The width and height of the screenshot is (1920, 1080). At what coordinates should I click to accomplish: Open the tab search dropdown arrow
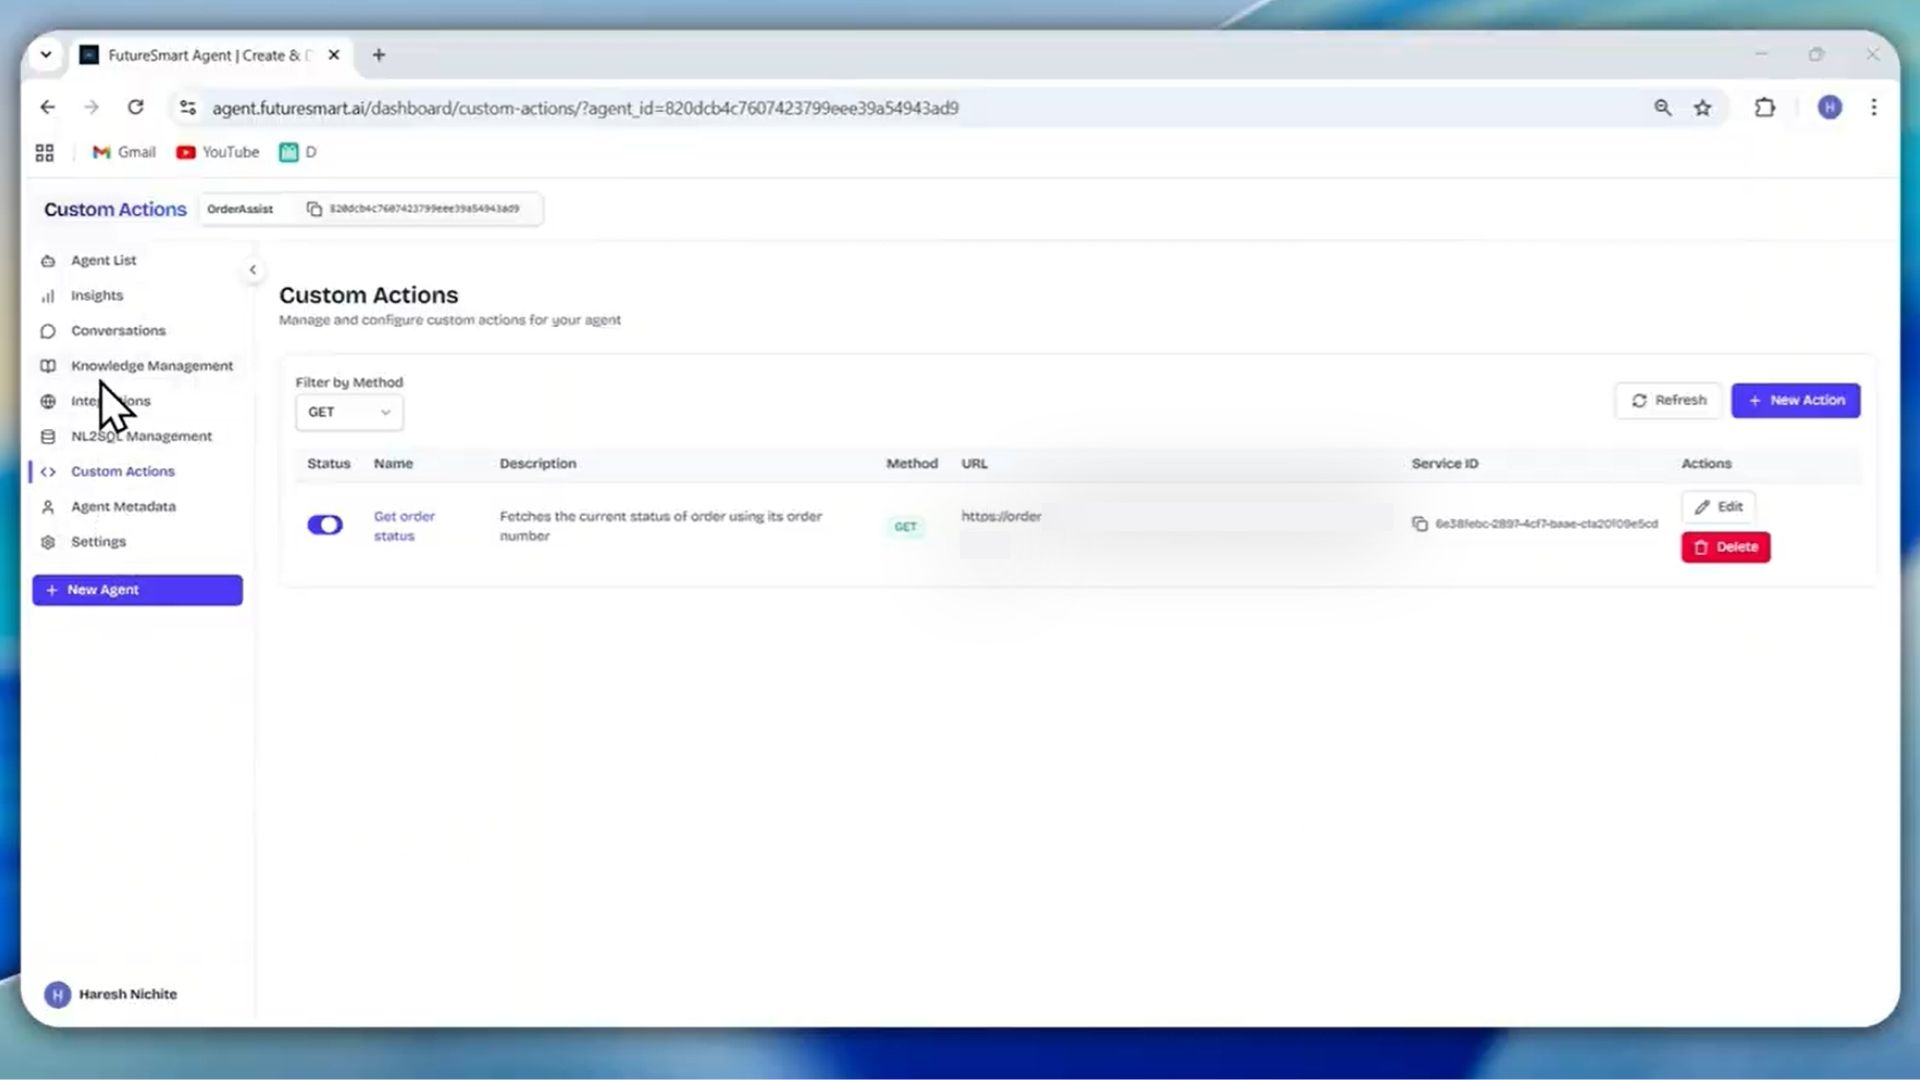46,55
